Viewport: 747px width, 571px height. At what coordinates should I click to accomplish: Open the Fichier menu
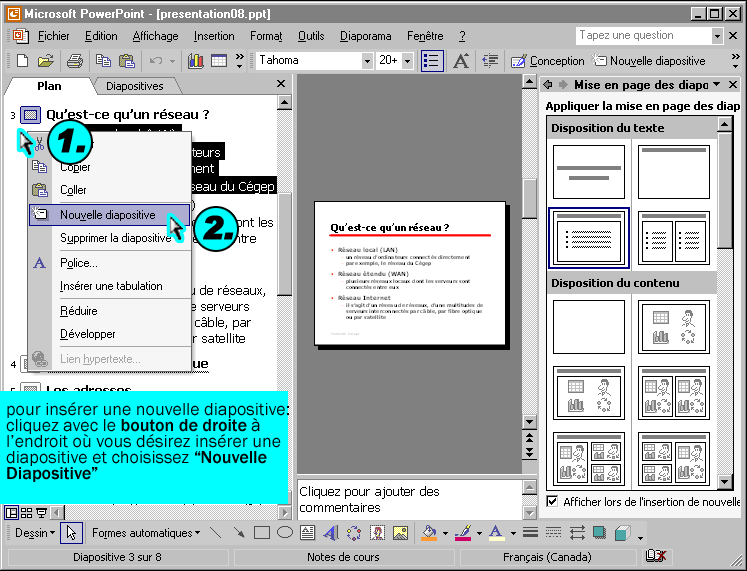(x=53, y=36)
